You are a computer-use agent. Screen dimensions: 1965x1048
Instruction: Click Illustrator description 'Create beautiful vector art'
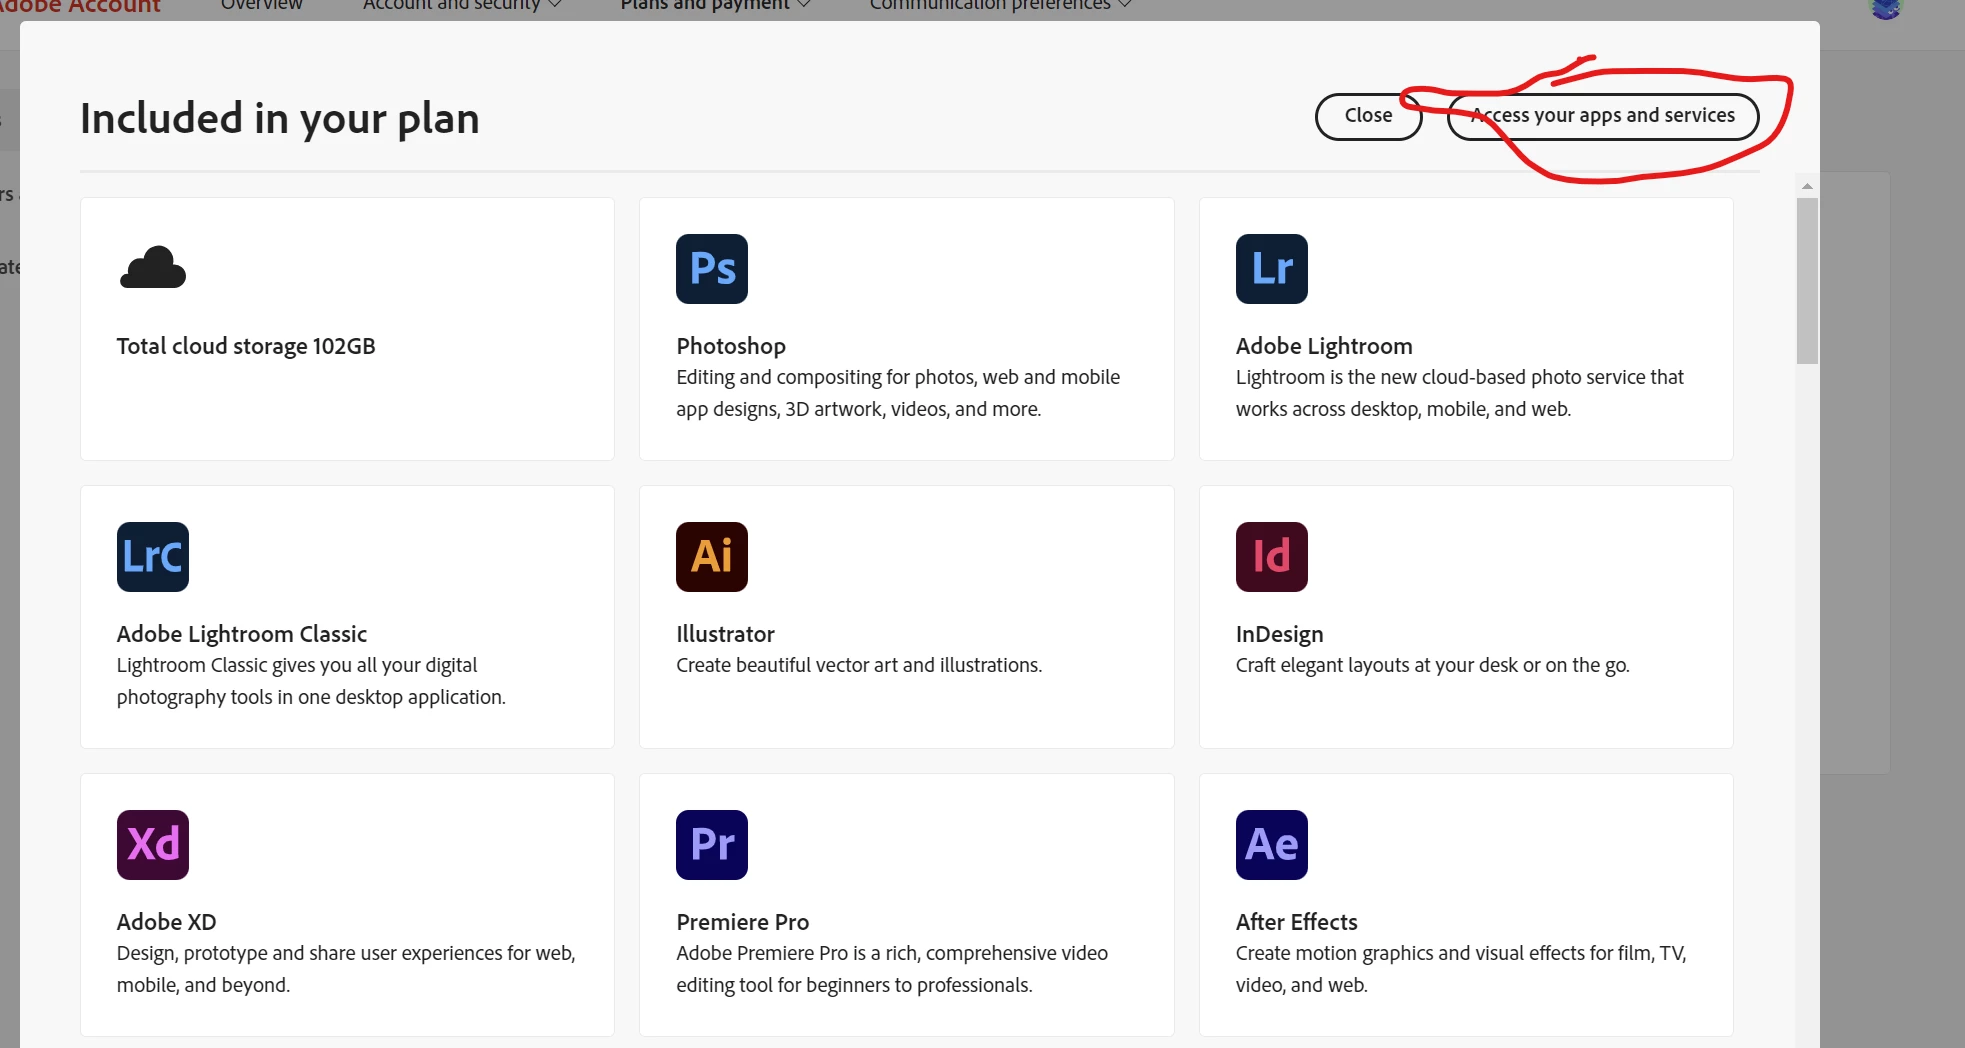[x=859, y=665]
